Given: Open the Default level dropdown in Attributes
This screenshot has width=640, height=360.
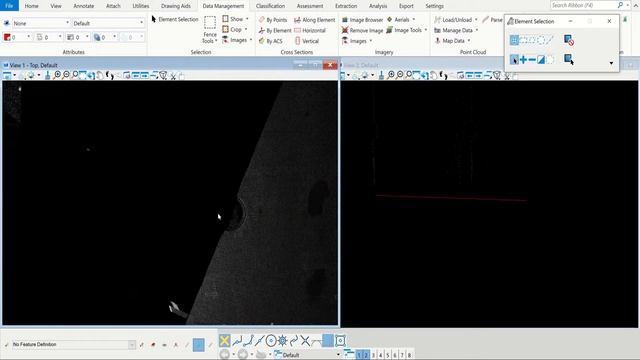Looking at the screenshot, I should (x=108, y=23).
